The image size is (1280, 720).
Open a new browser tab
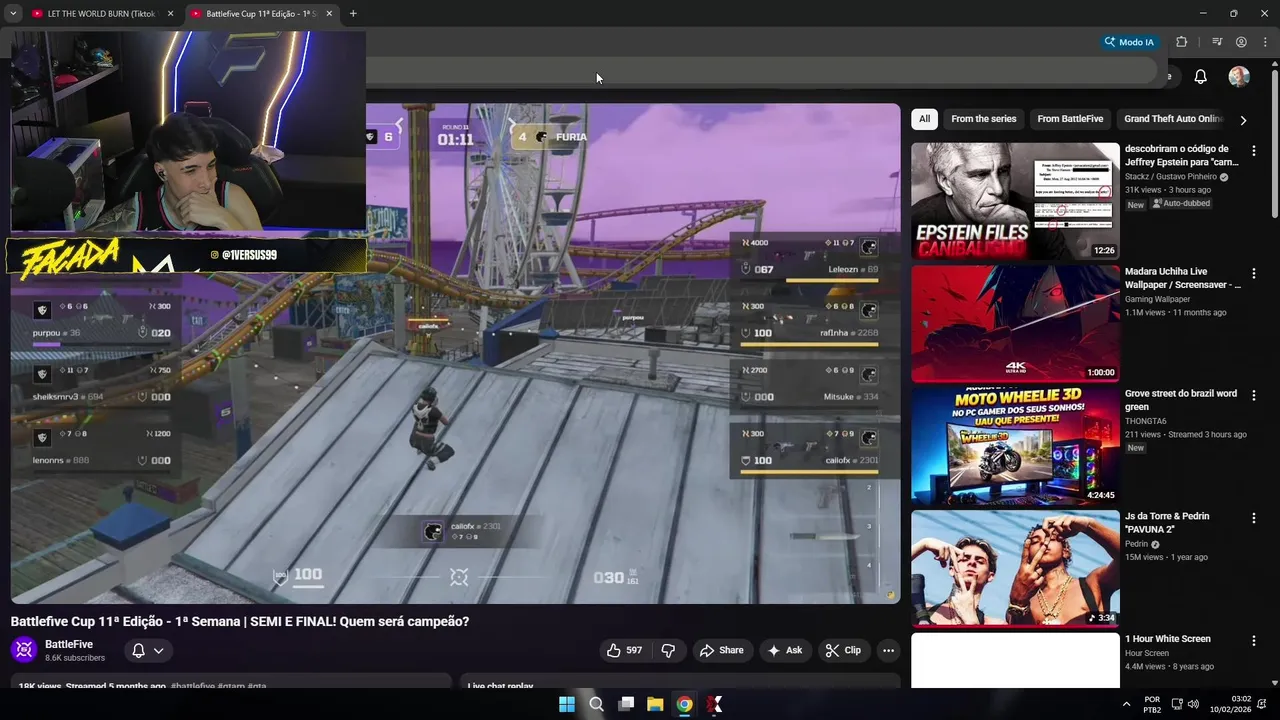tap(353, 14)
